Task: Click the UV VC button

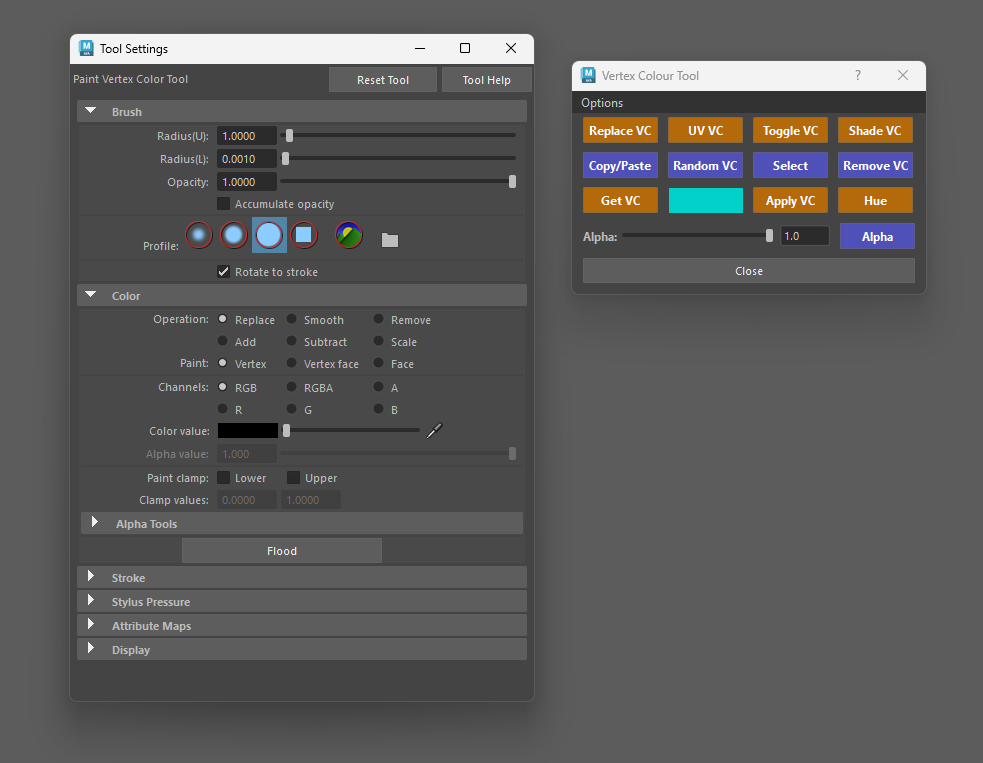Action: [705, 130]
